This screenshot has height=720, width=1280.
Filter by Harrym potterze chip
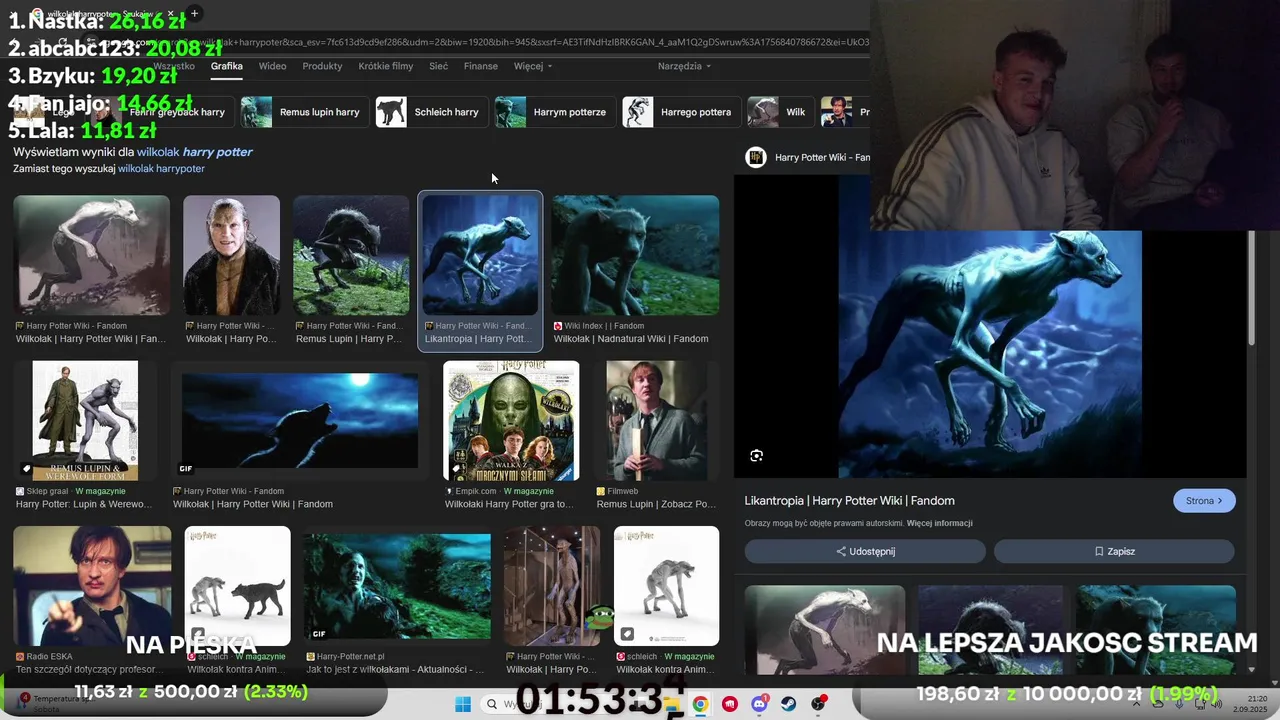click(x=554, y=112)
